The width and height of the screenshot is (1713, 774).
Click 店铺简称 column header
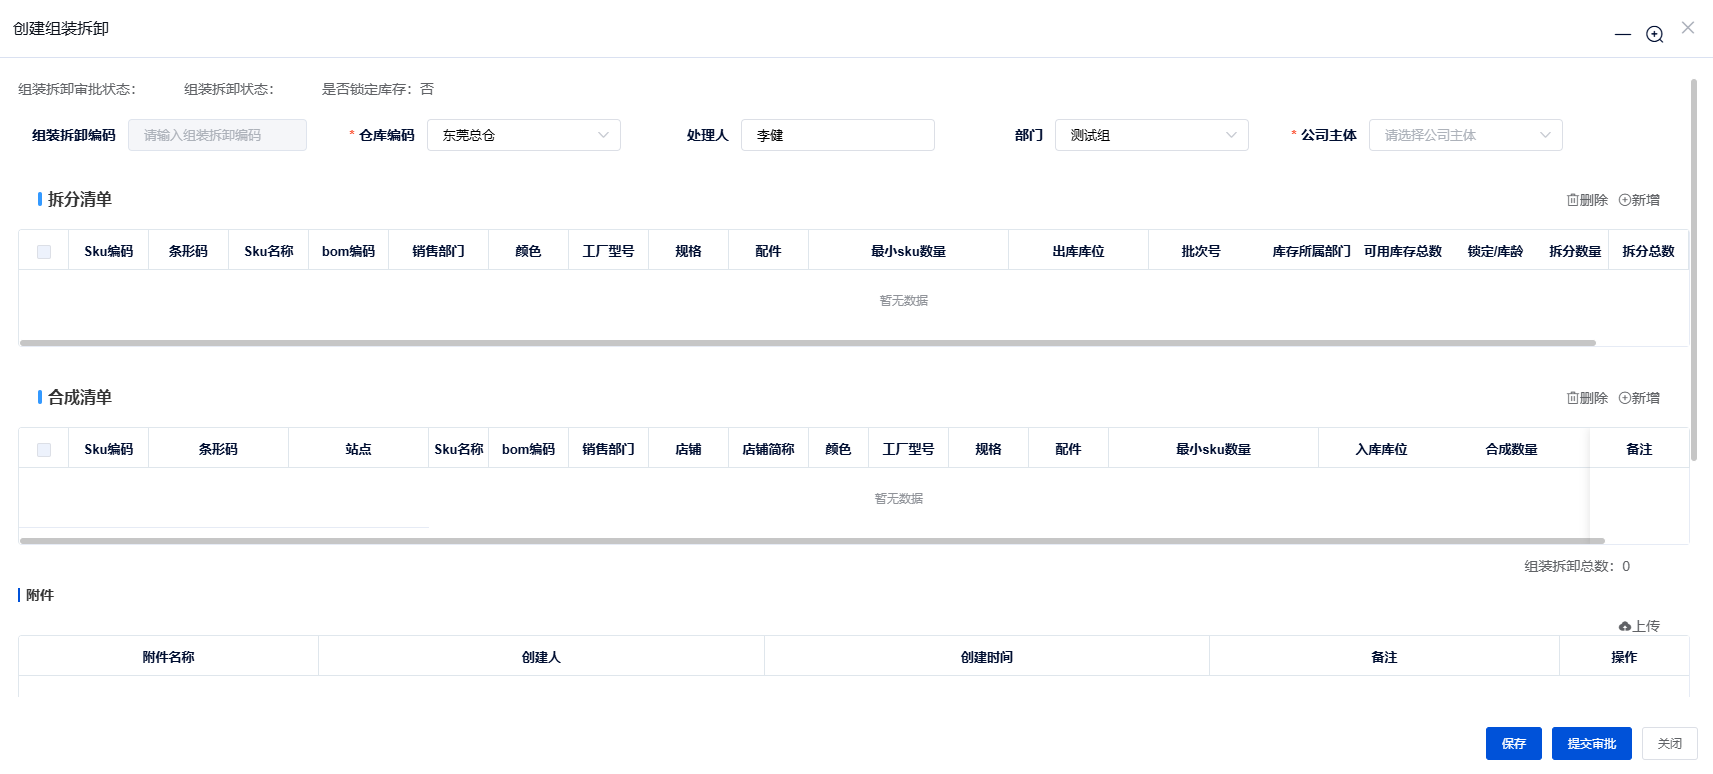pyautogui.click(x=768, y=449)
